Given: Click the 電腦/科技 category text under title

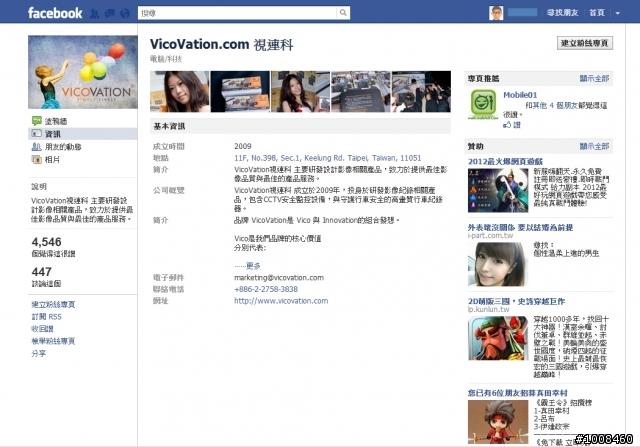Looking at the screenshot, I should pyautogui.click(x=166, y=59).
